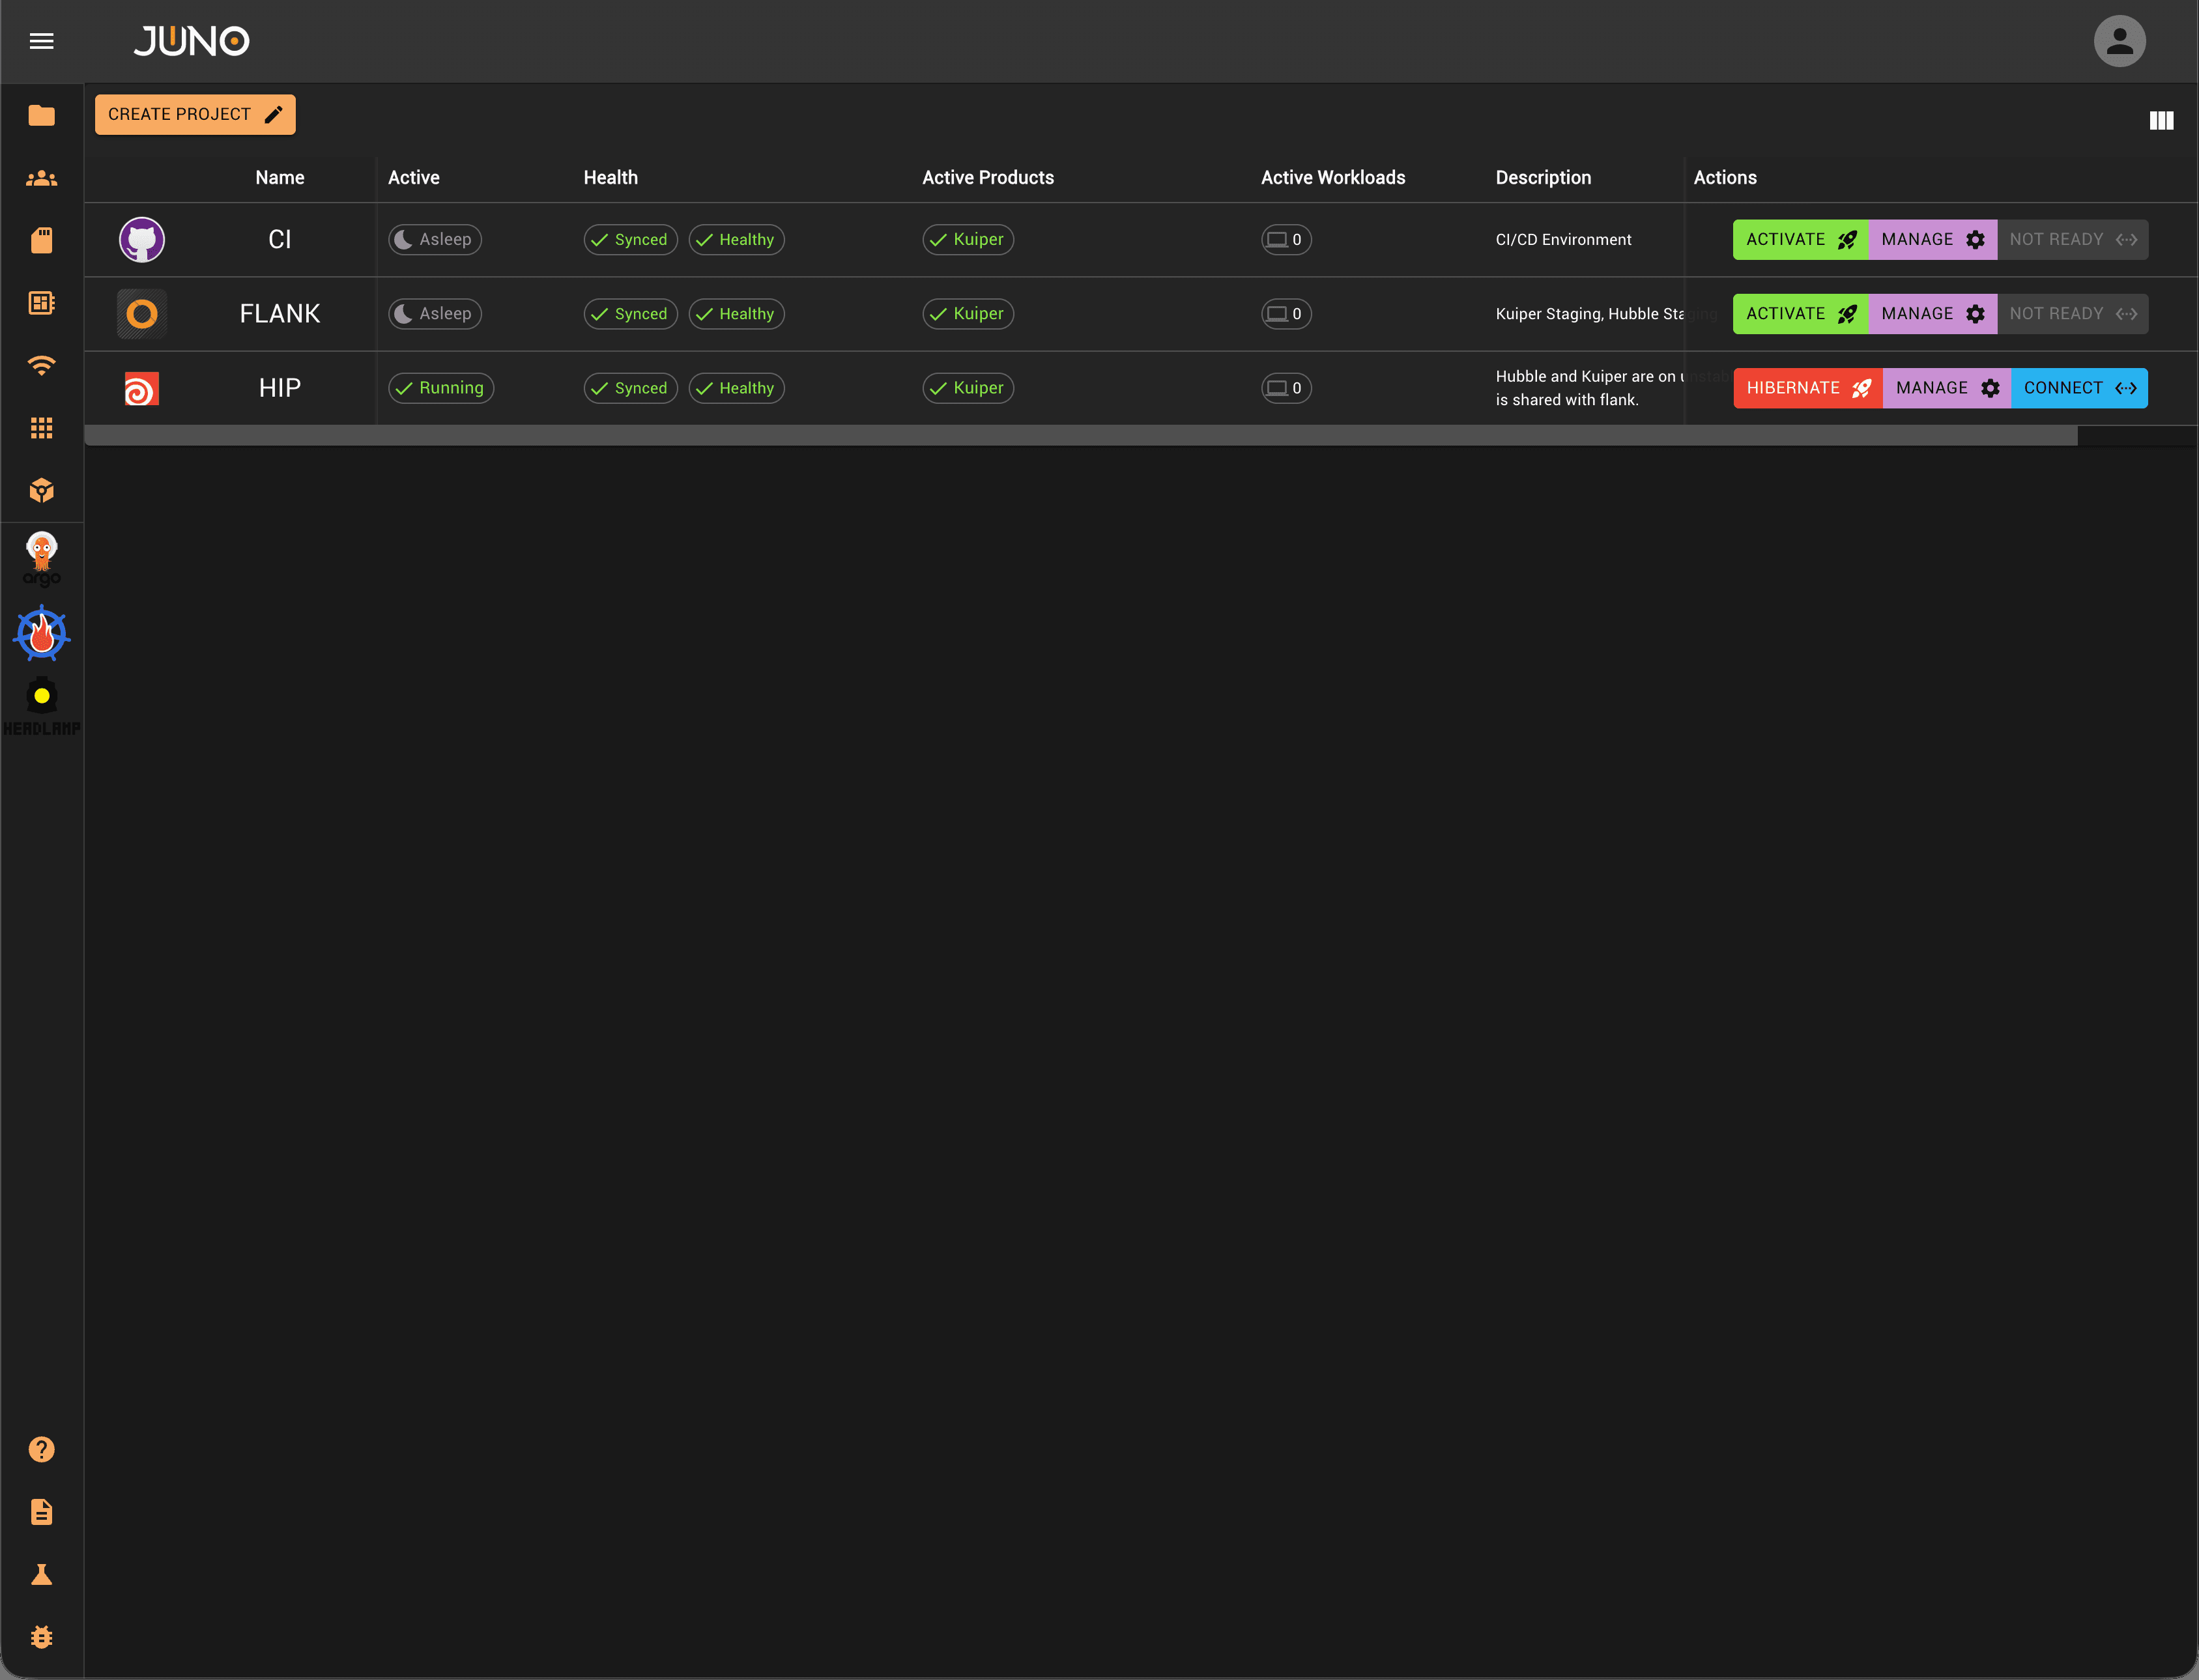
Task: Open the help question mark icon
Action: [41, 1449]
